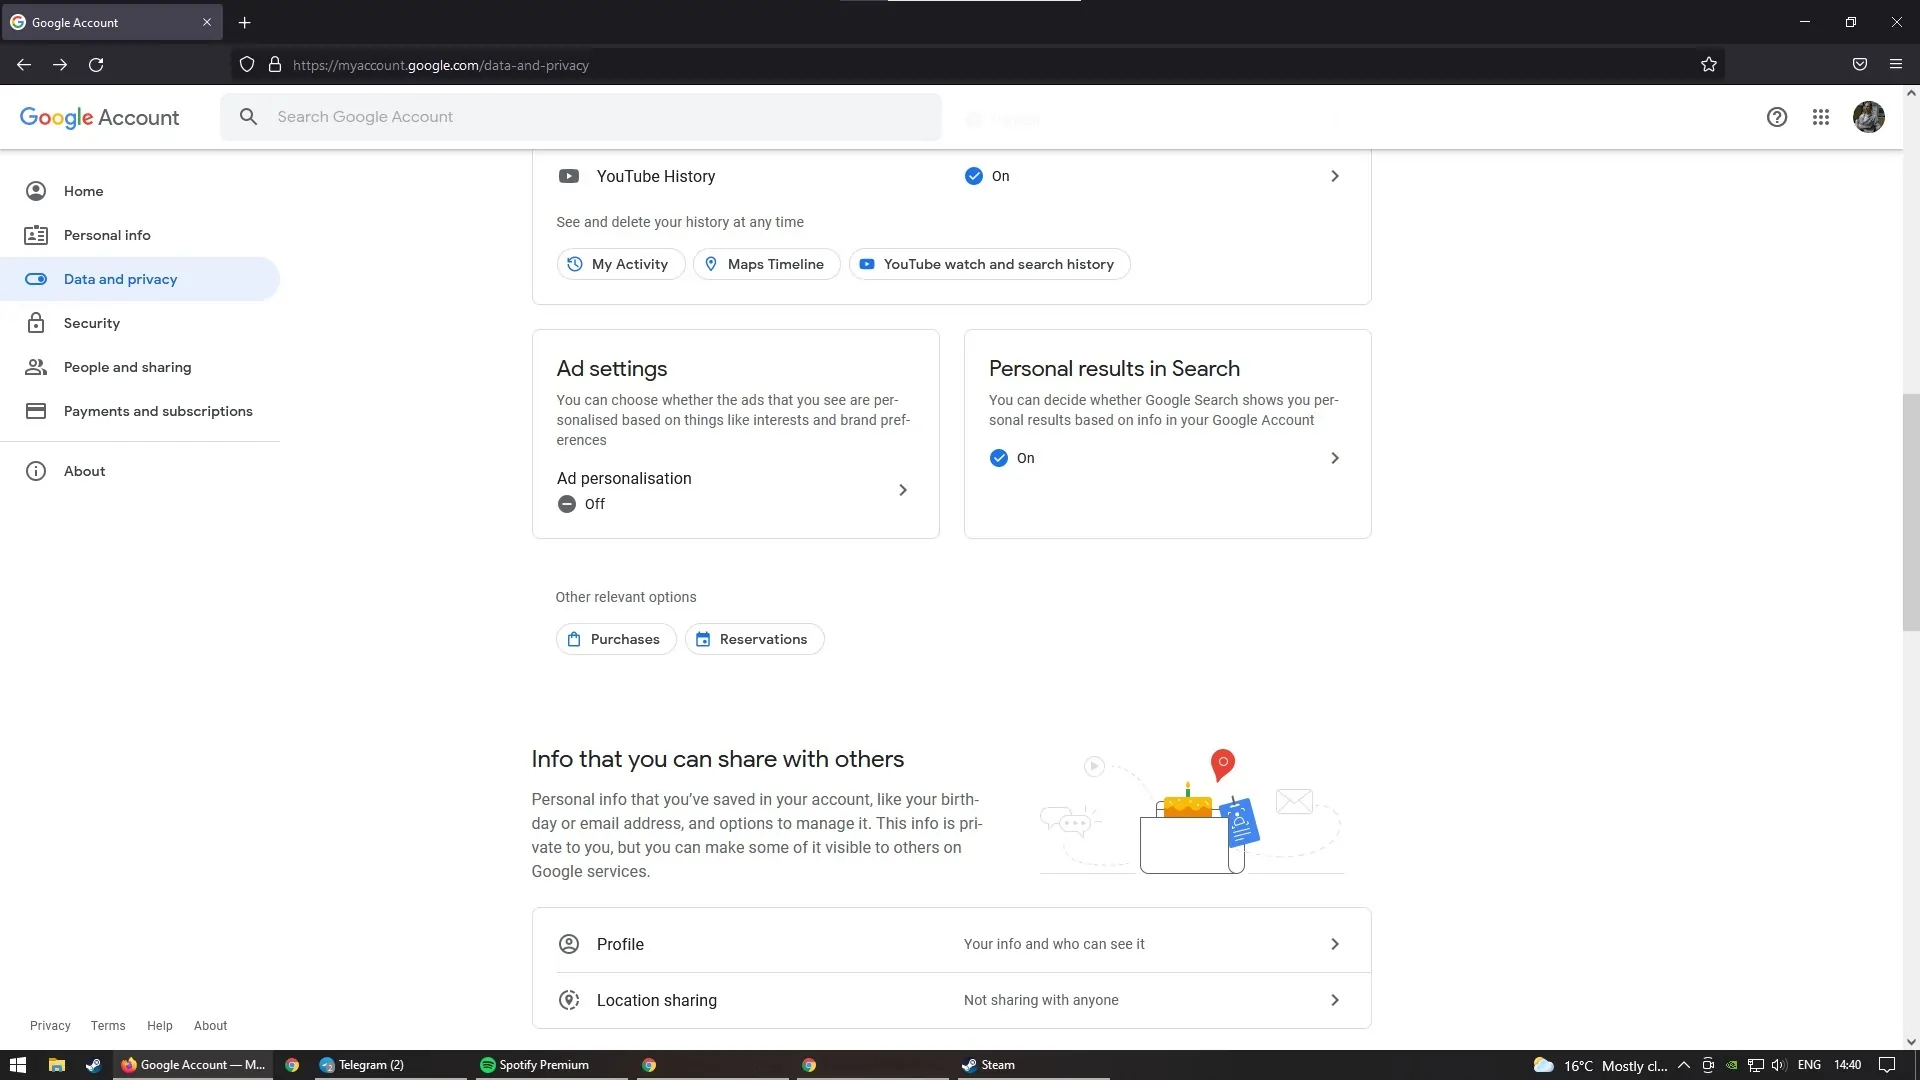
Task: Click the browser address bar URL
Action: click(440, 65)
